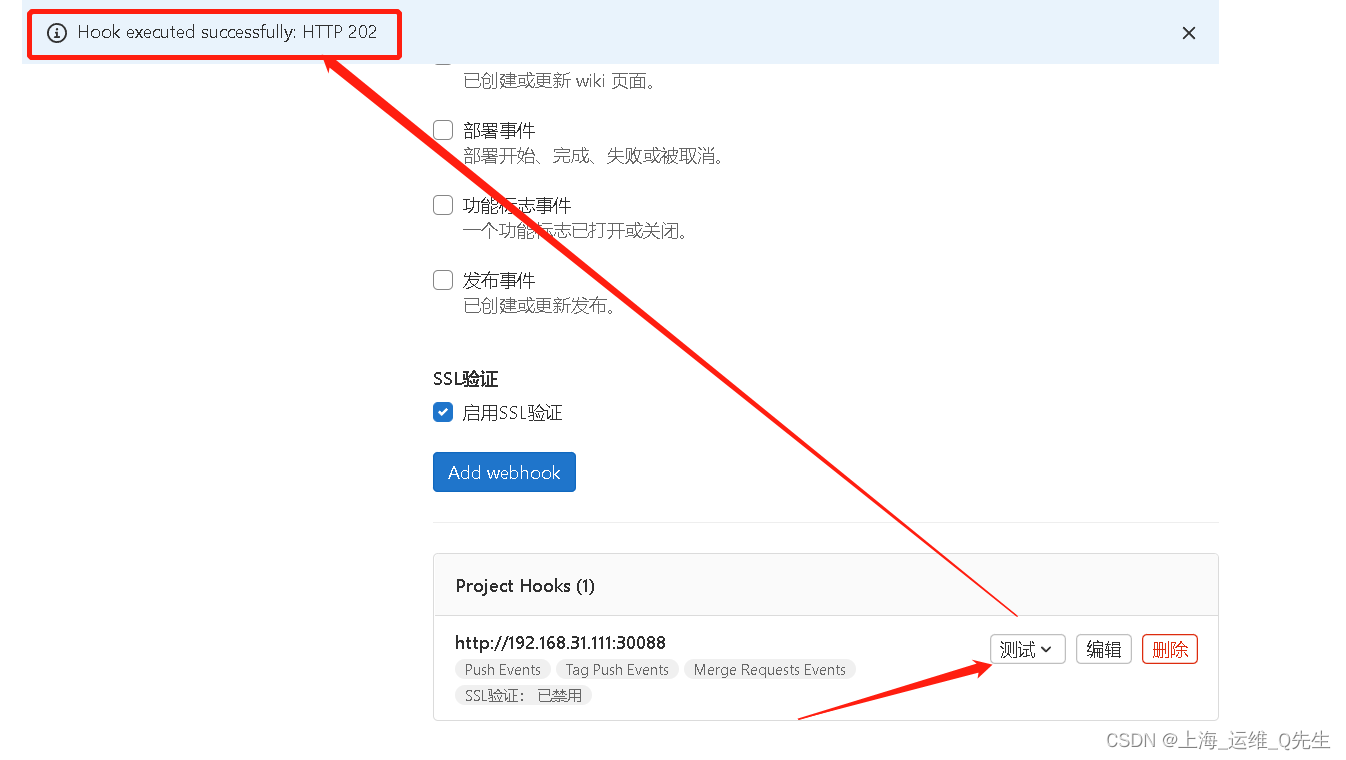Click the 一个功能标志已打开或关闭 description
Viewport: 1346px width, 760px height.
[576, 231]
